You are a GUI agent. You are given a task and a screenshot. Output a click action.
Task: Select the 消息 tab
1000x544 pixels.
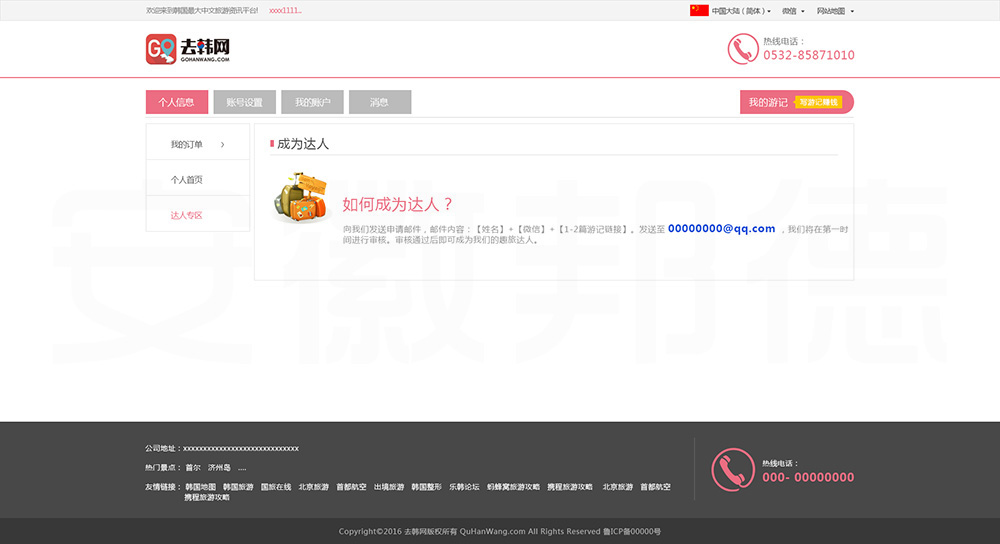(x=379, y=102)
